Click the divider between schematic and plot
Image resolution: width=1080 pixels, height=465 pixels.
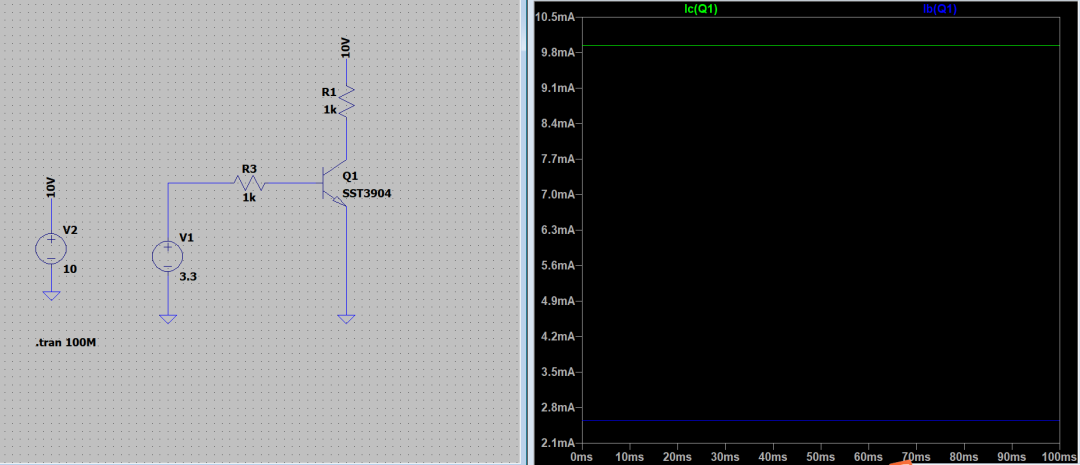pyautogui.click(x=525, y=232)
